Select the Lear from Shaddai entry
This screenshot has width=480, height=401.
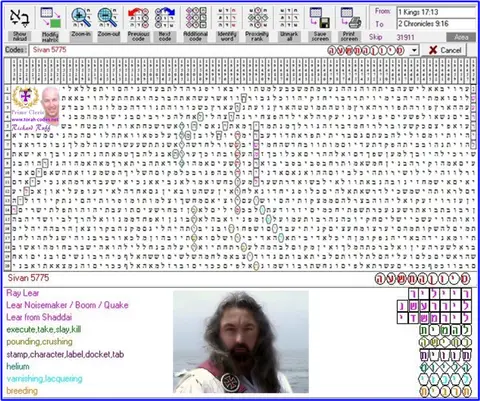pos(39,317)
